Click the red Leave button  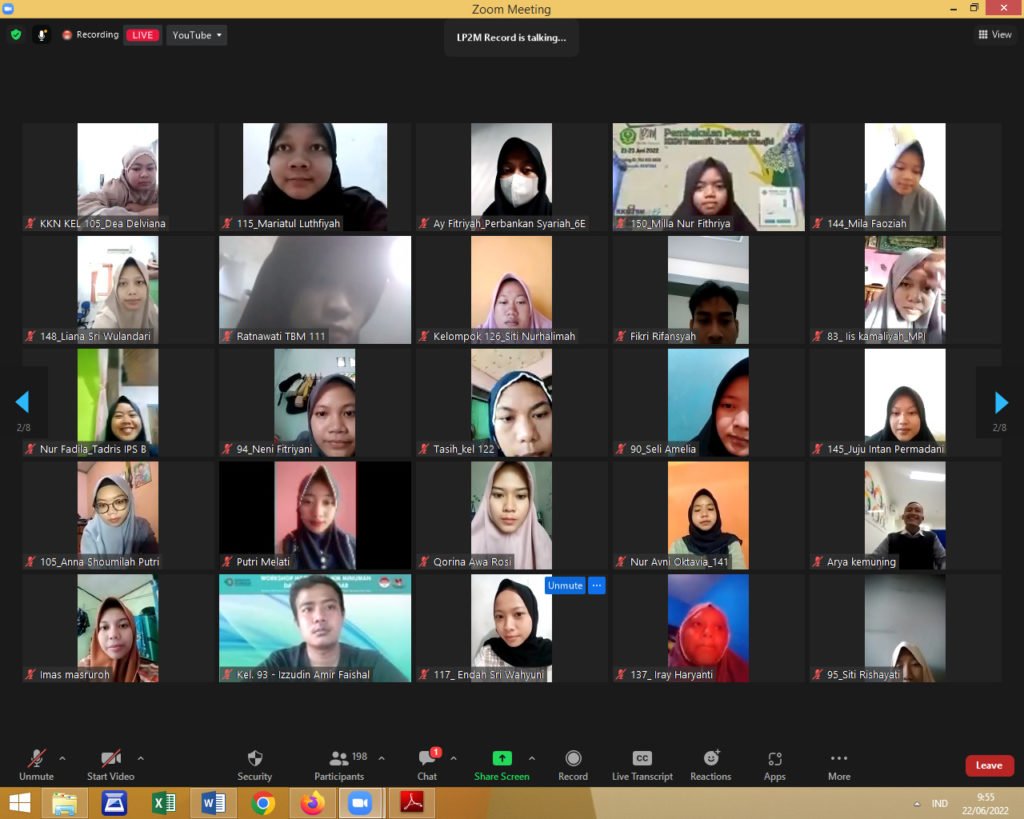(989, 766)
